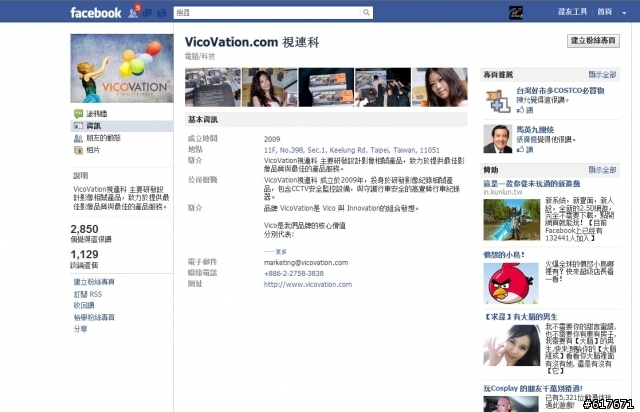The width and height of the screenshot is (640, 412).
Task: Open the 【求助】 ad title link
Action: pos(520,316)
